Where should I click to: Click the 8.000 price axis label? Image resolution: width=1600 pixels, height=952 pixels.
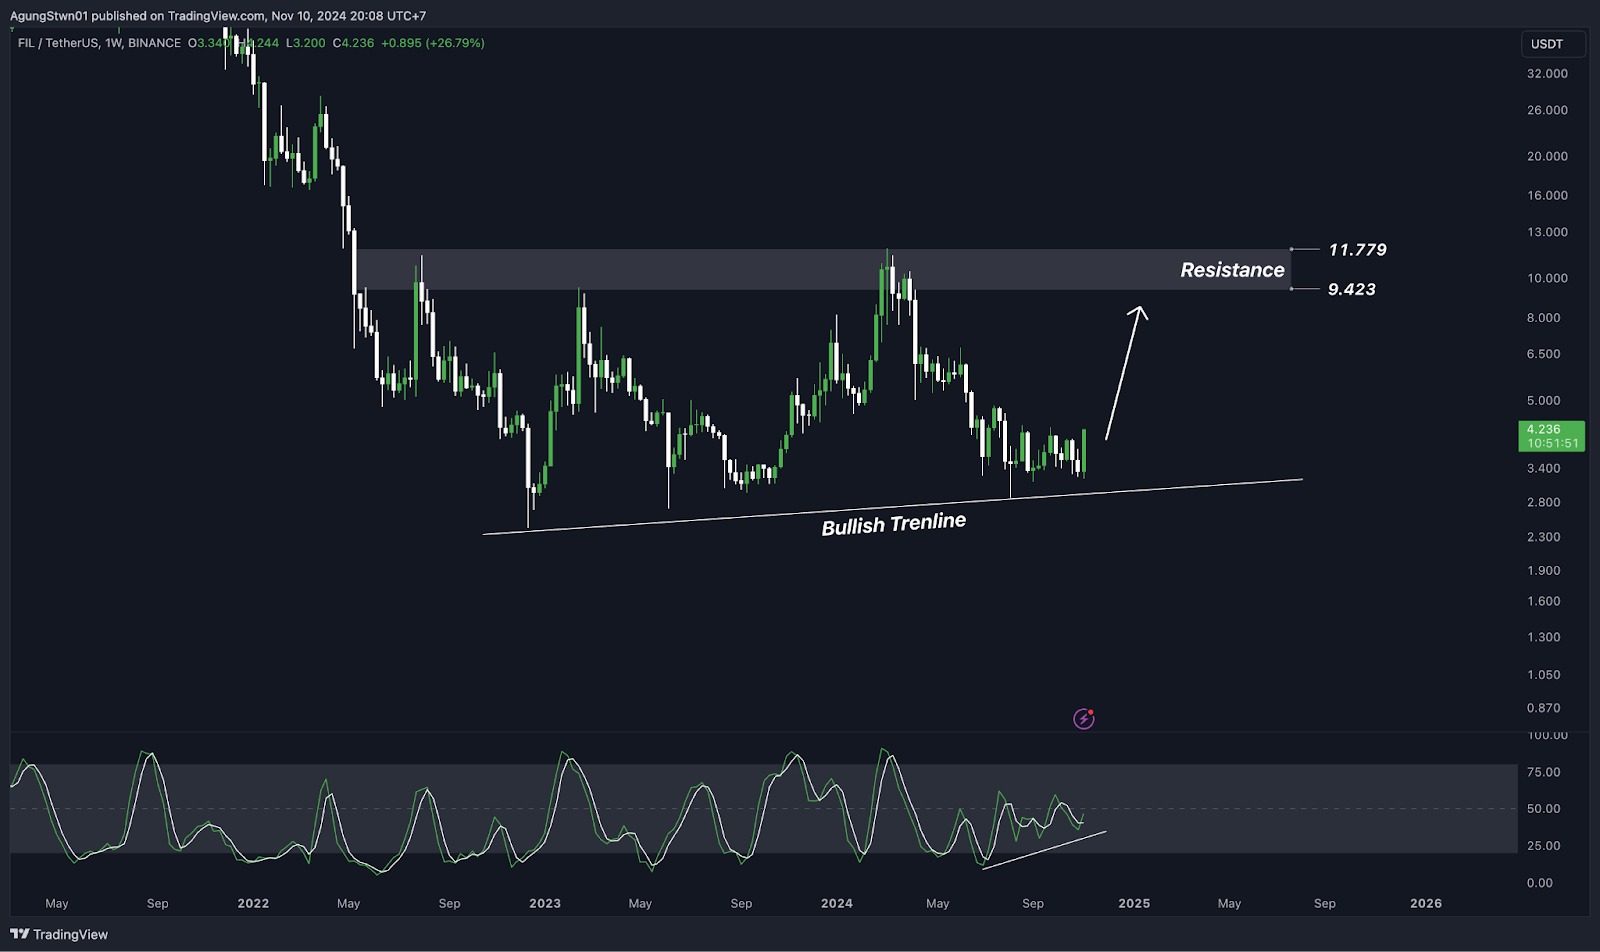[1543, 318]
